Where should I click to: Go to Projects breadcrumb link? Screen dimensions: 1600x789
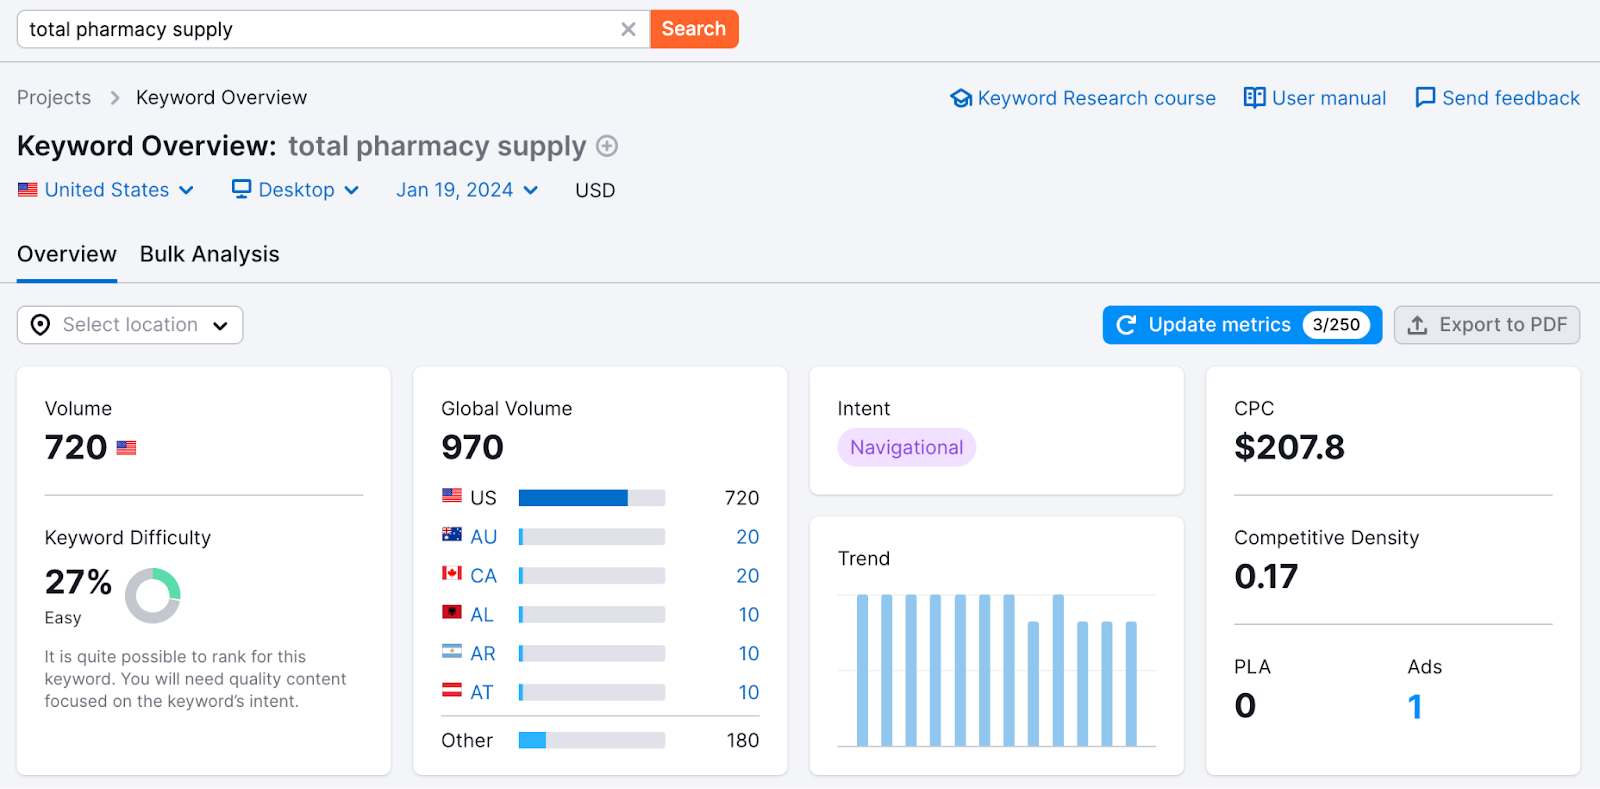(x=54, y=98)
